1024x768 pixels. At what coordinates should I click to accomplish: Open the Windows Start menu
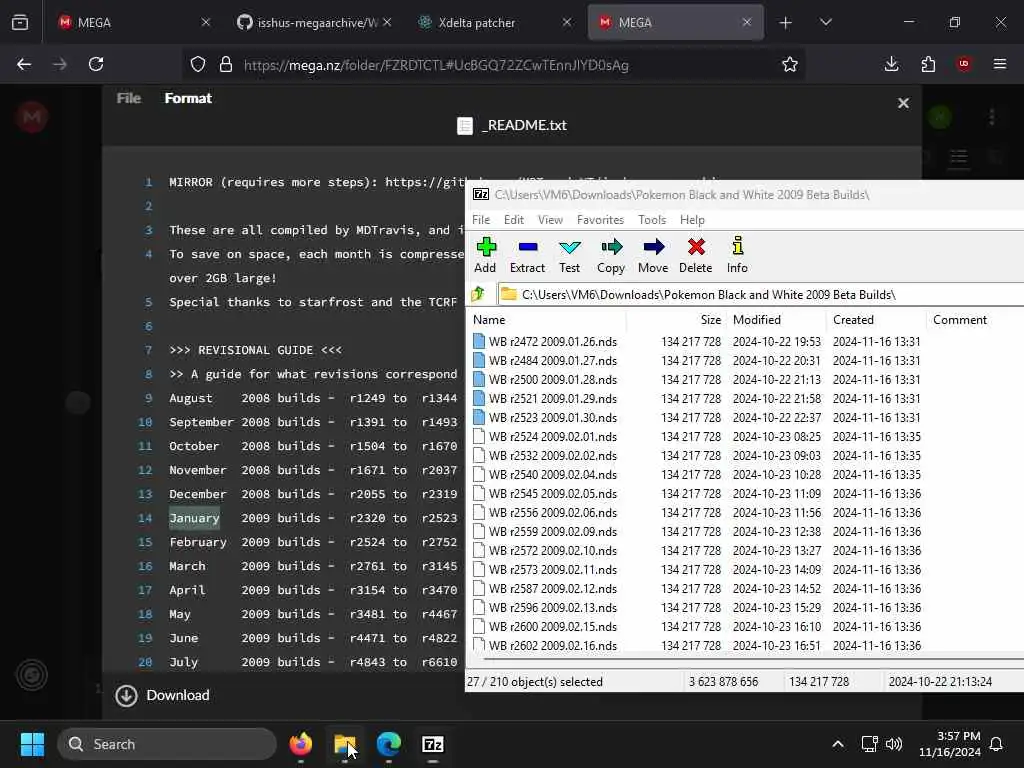tap(32, 744)
